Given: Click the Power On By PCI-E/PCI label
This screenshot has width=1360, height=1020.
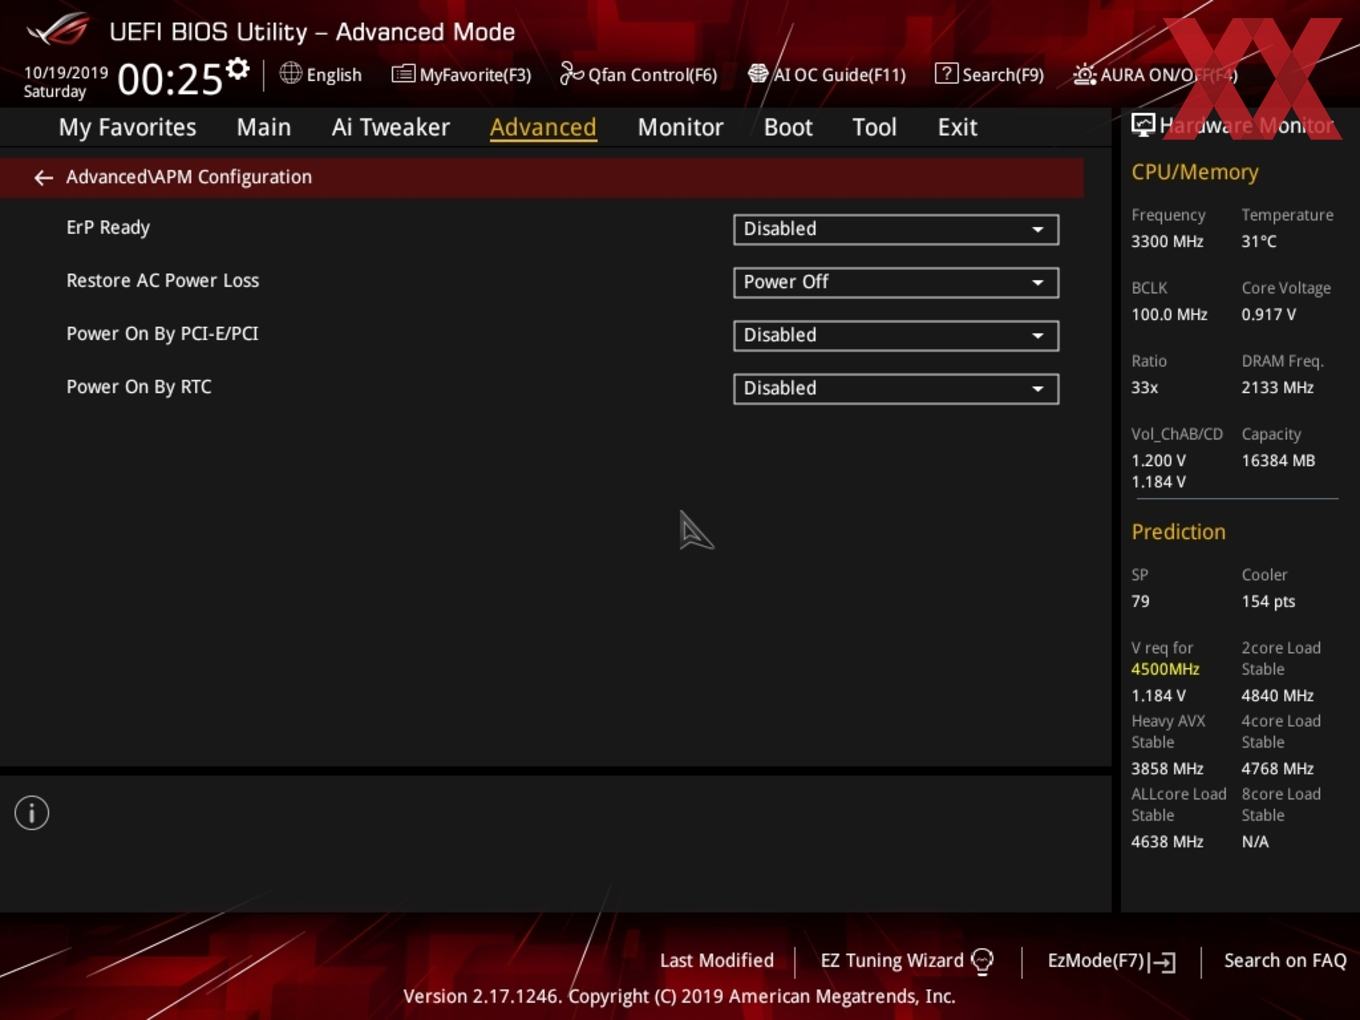Looking at the screenshot, I should point(162,334).
